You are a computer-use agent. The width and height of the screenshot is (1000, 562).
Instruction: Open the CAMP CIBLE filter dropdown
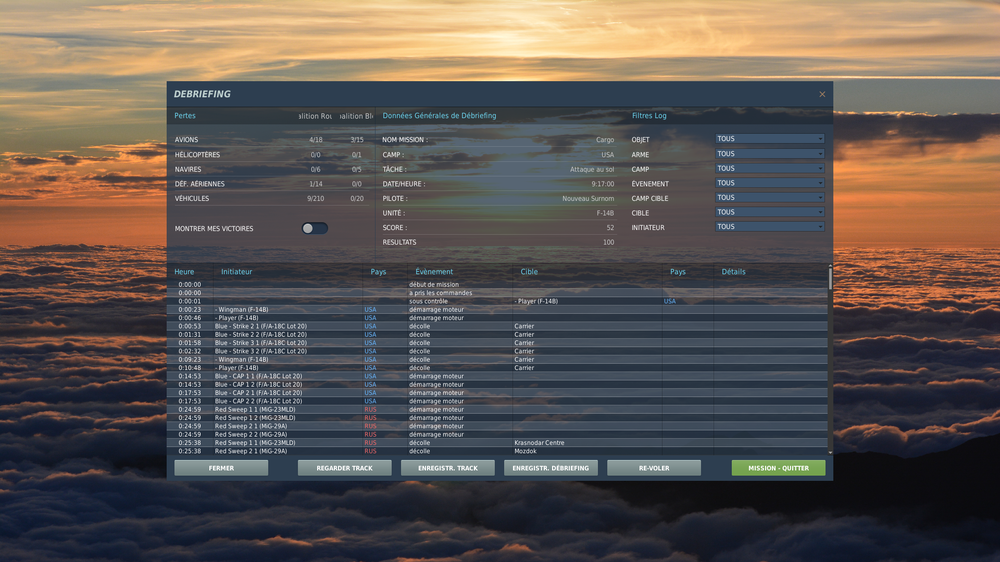(x=770, y=198)
